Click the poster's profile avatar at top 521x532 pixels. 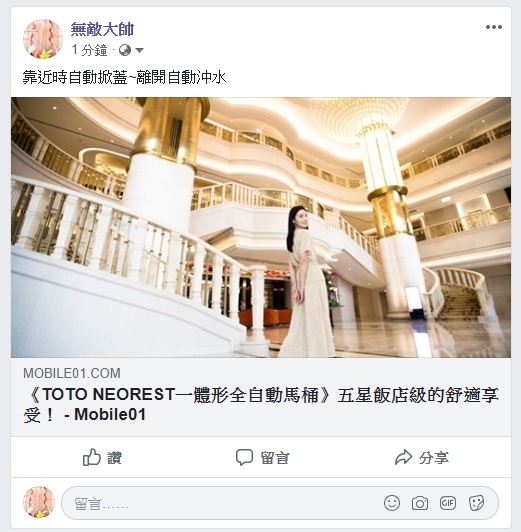[x=43, y=39]
